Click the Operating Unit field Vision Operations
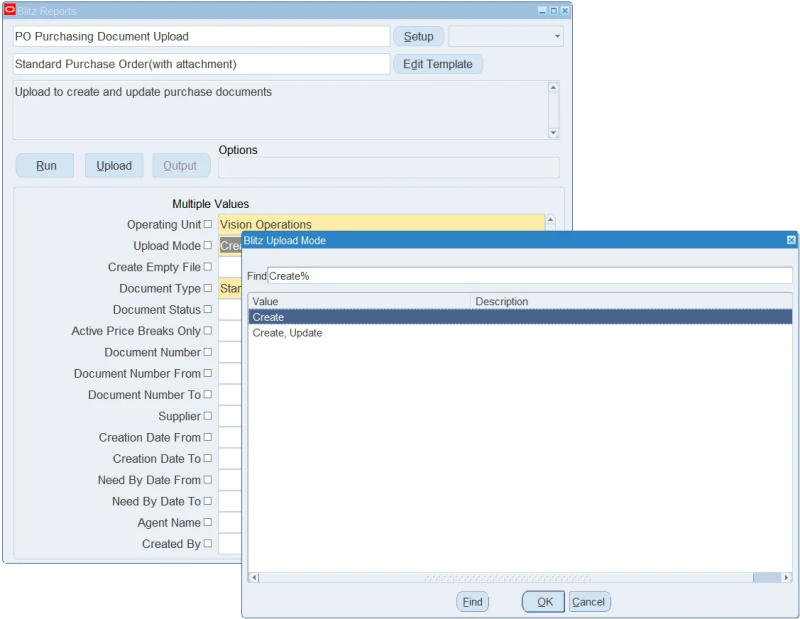 click(x=381, y=224)
